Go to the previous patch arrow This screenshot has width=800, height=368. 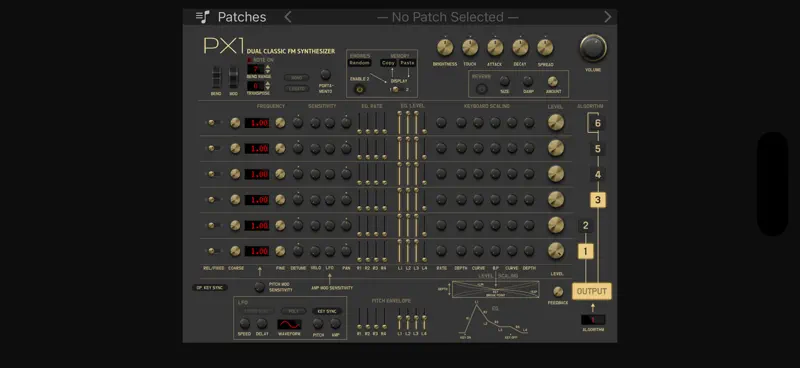pos(288,17)
